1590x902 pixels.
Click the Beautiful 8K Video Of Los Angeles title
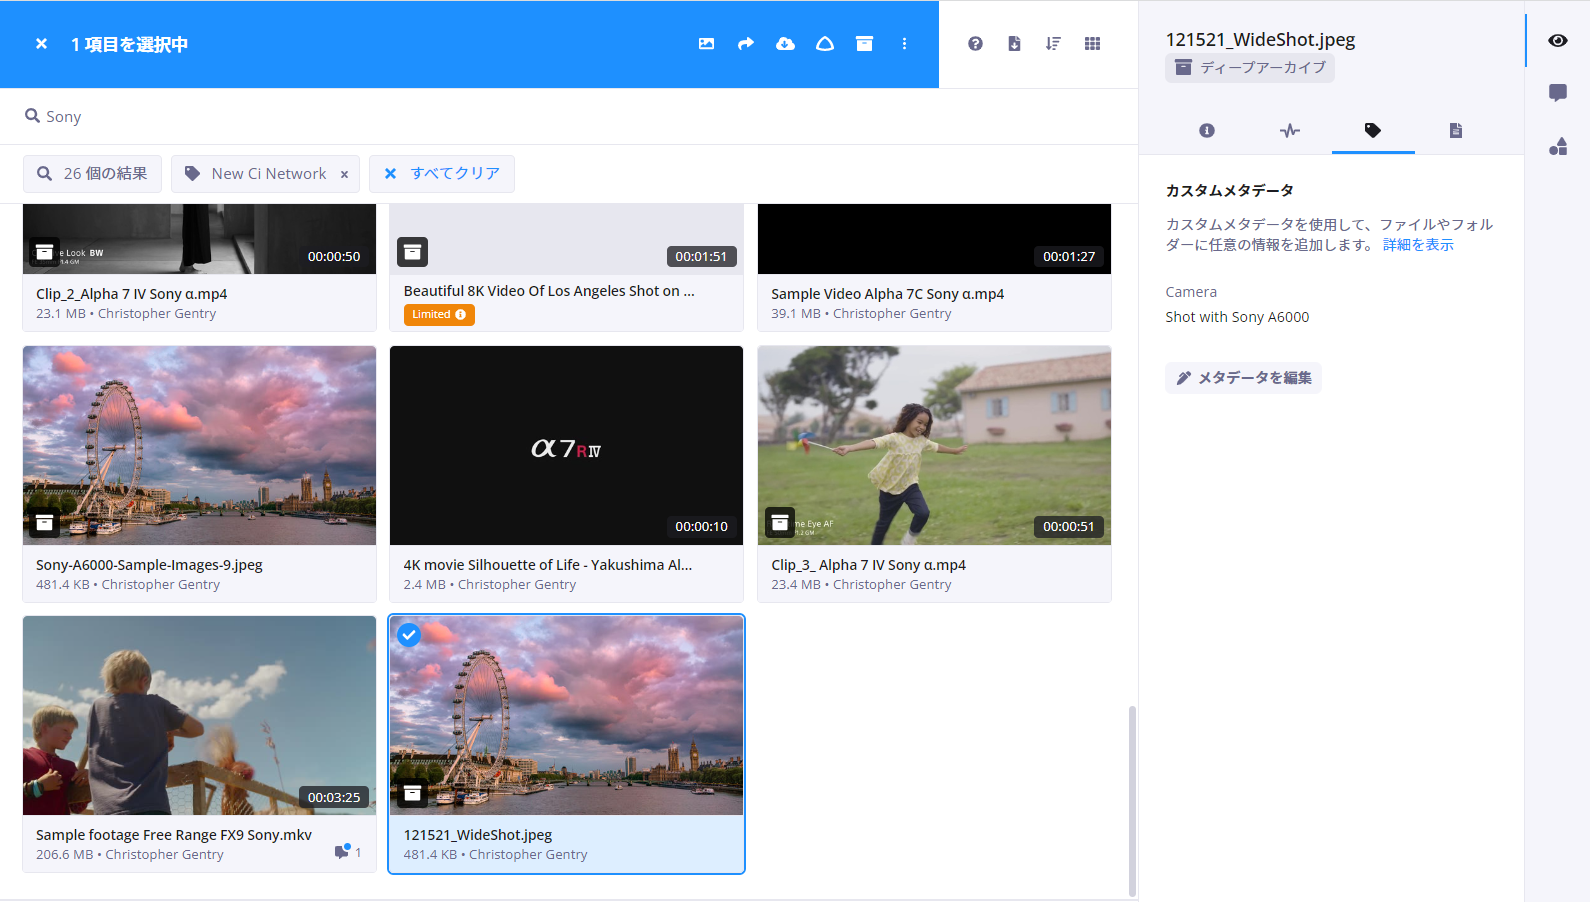549,291
